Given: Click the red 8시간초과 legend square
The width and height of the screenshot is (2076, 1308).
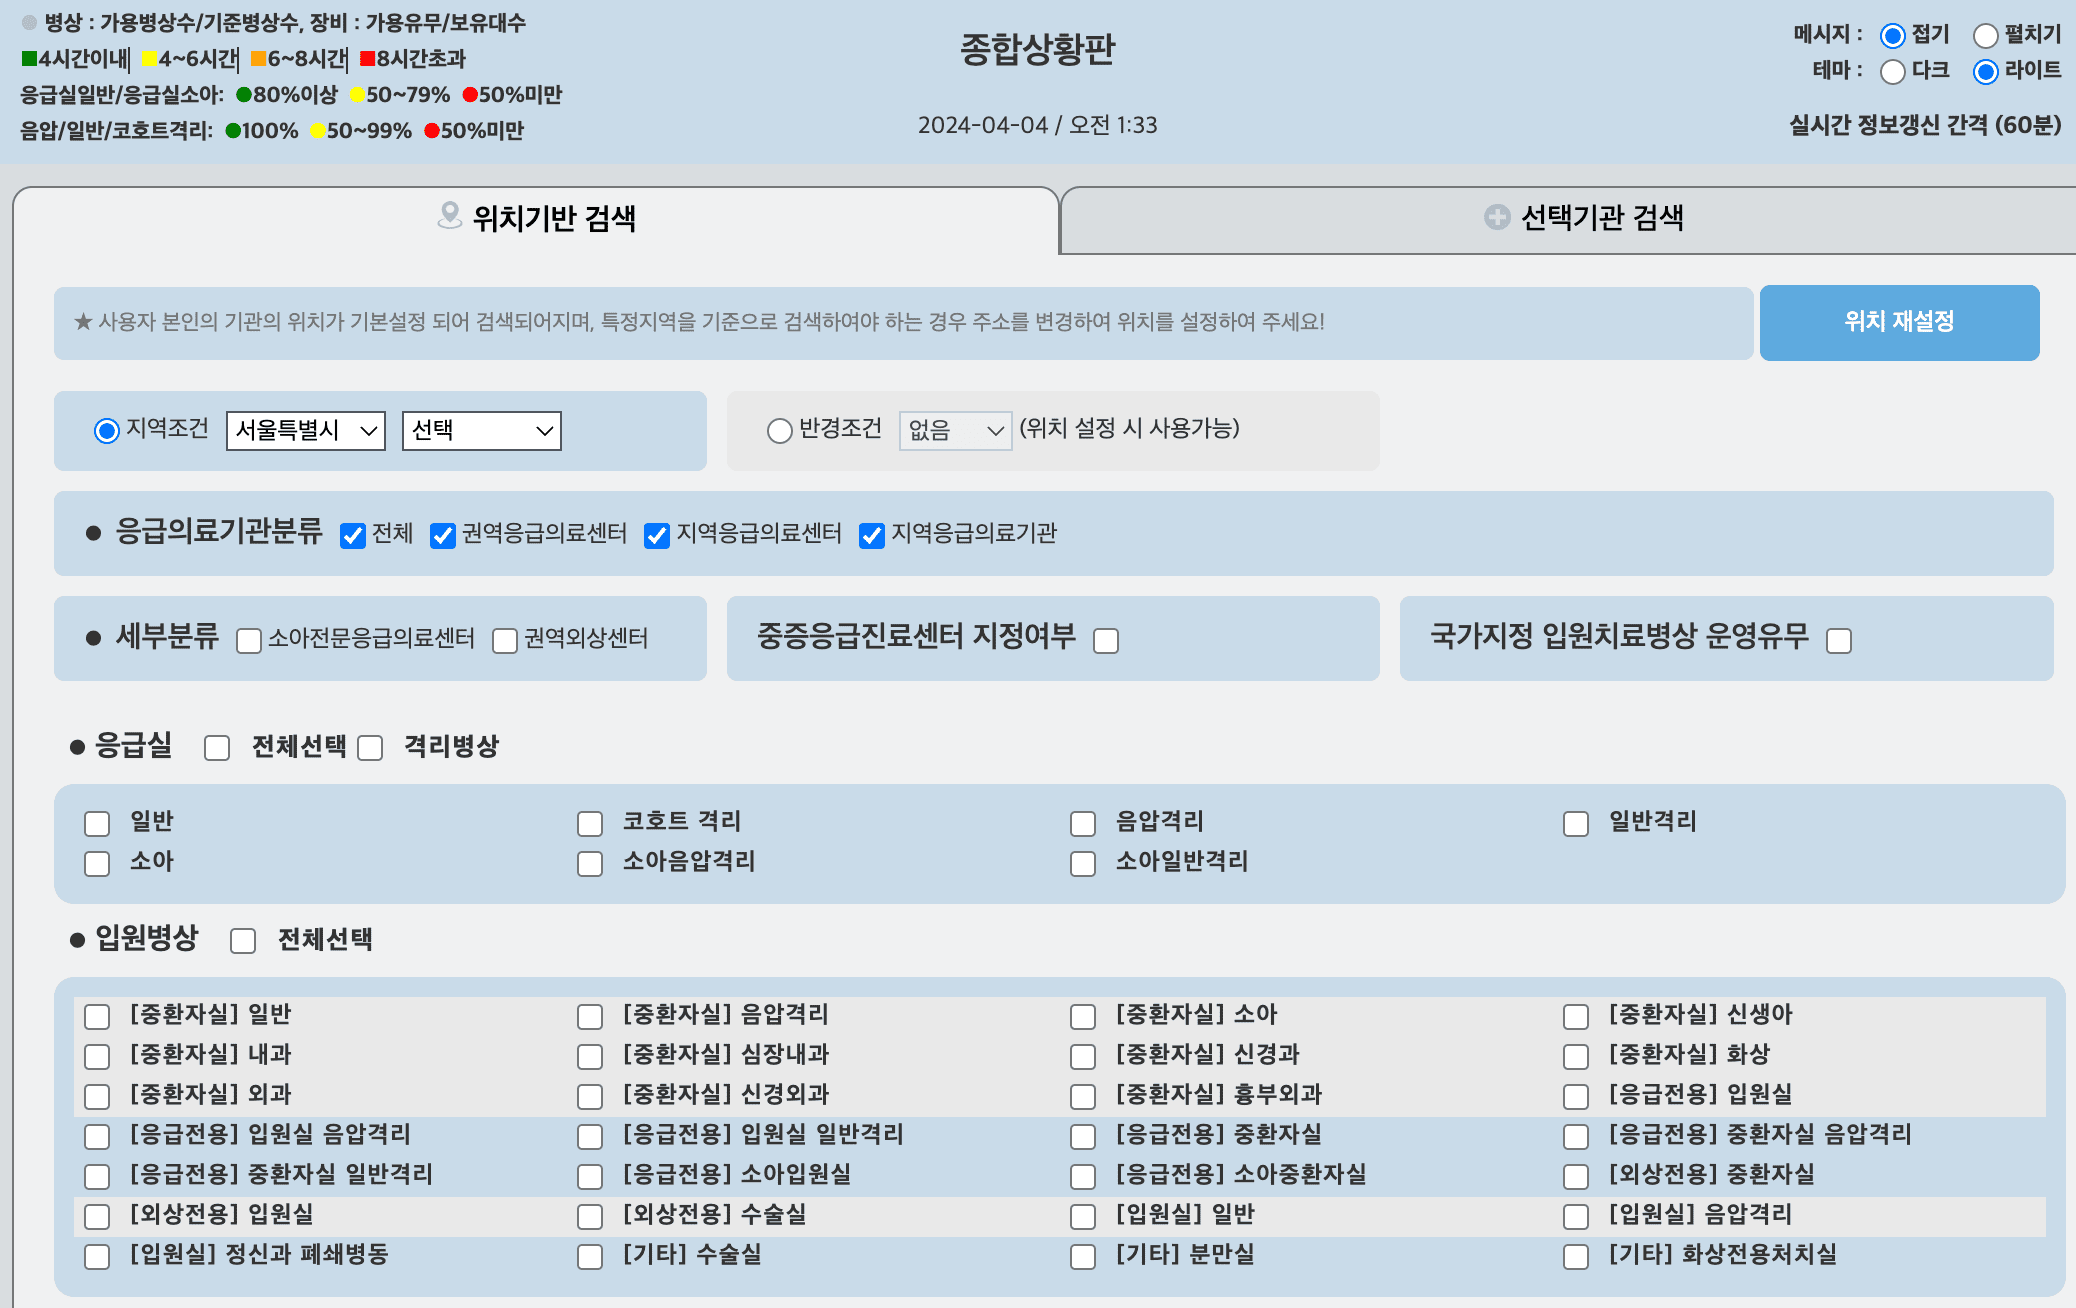Looking at the screenshot, I should 367,59.
